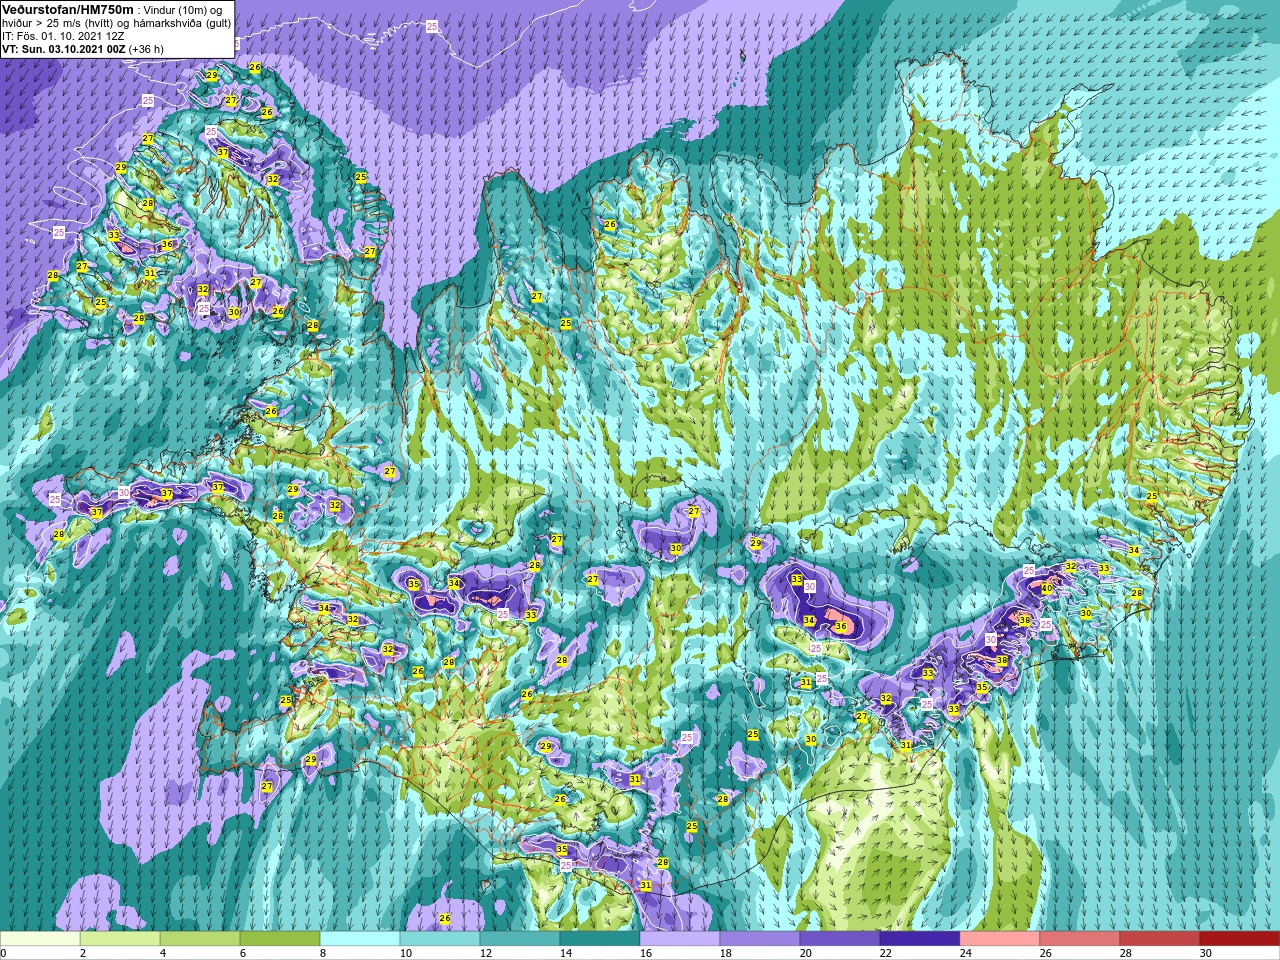This screenshot has width=1280, height=960.
Task: Click the bold title "Veðurstofan/HM750m"
Action: (67, 9)
